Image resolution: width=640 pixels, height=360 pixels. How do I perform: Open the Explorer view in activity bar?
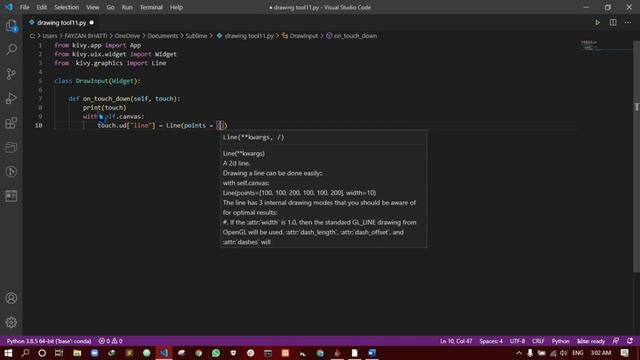click(11, 26)
